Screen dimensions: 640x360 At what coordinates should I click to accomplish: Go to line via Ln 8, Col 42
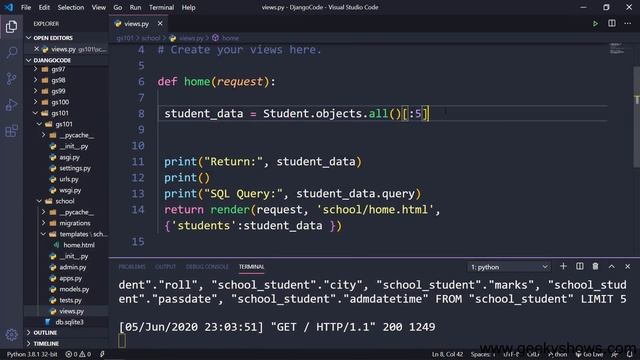point(447,354)
